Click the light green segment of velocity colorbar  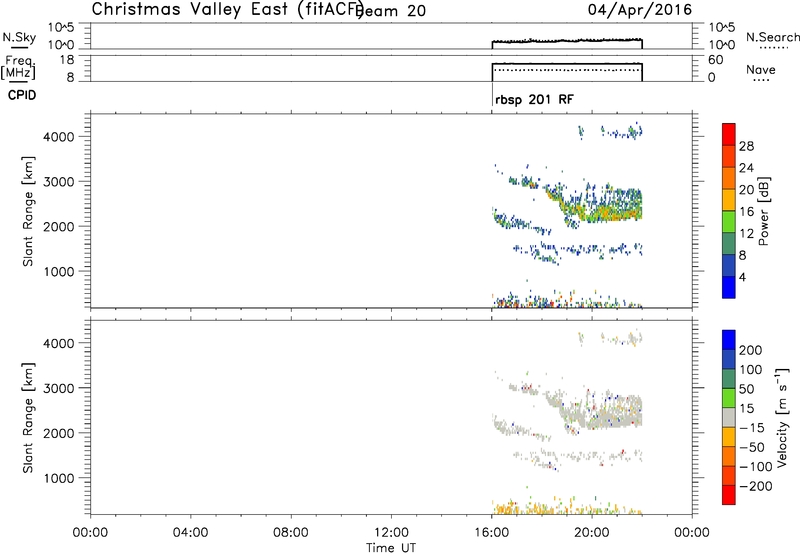[729, 398]
